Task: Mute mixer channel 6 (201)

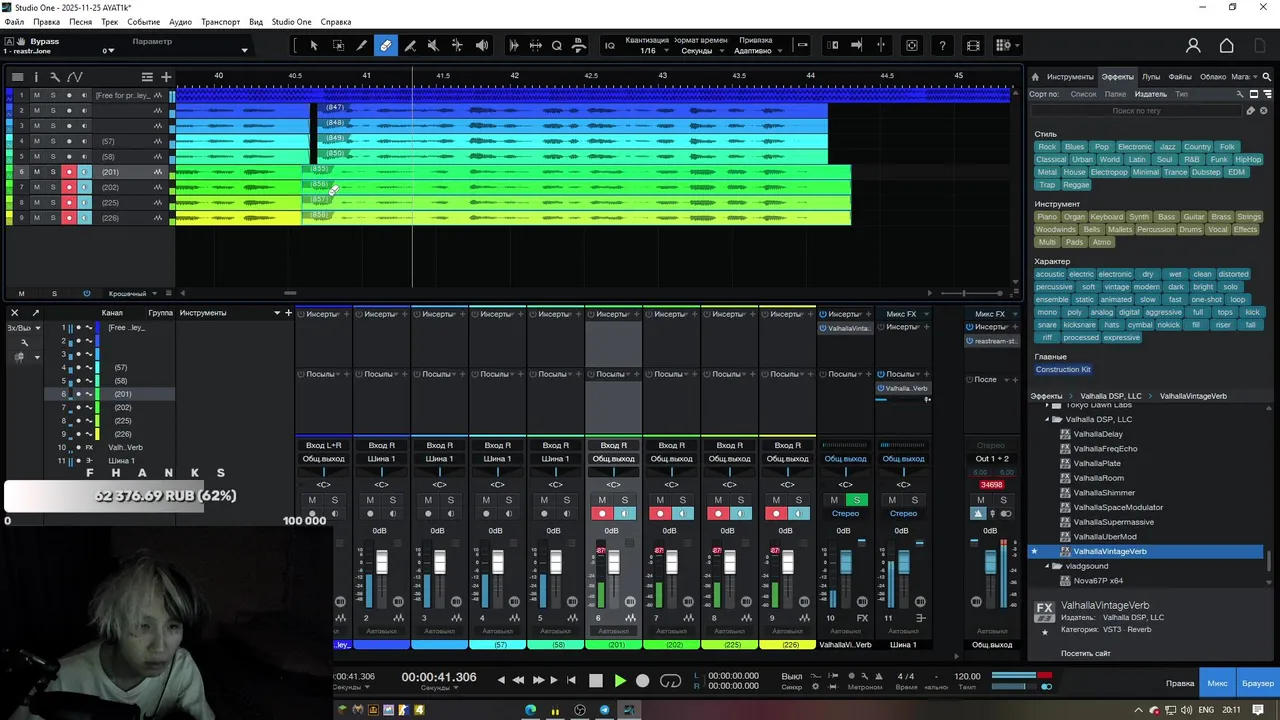Action: click(x=602, y=500)
